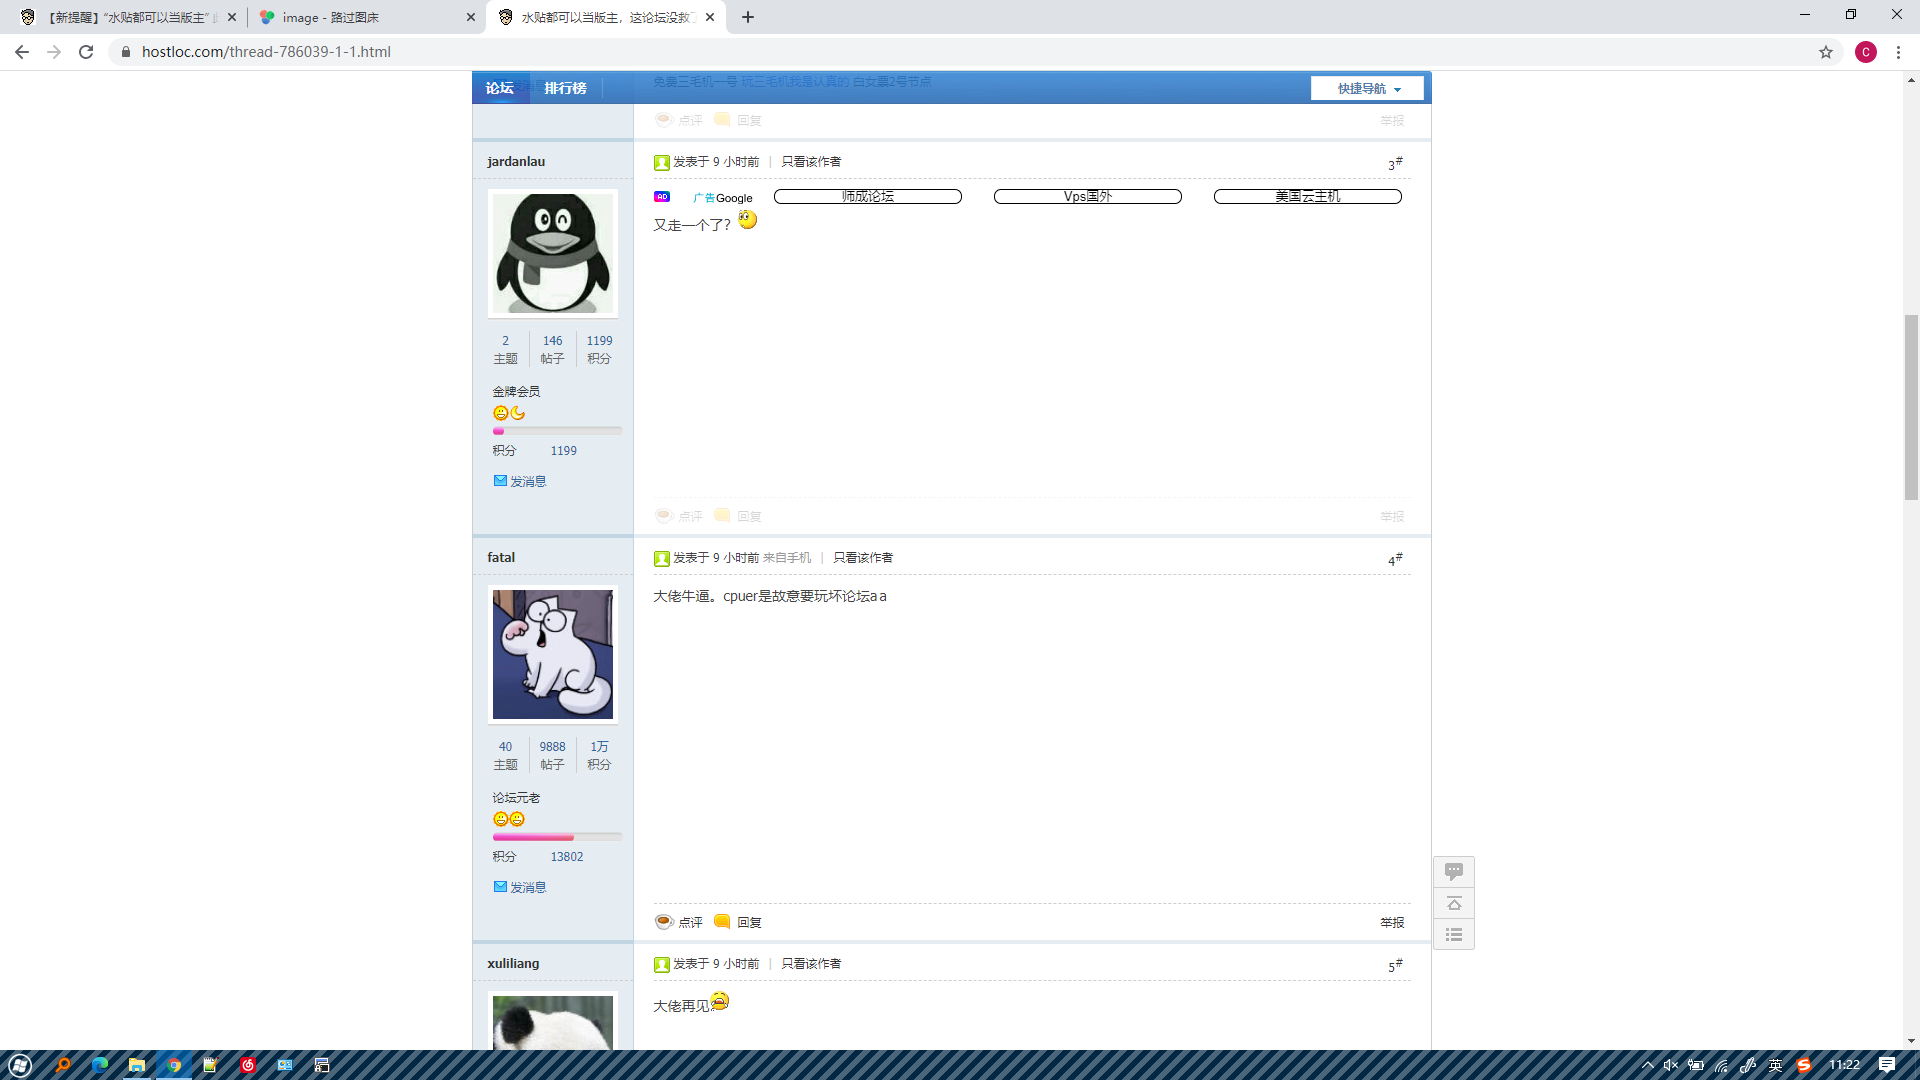This screenshot has height=1080, width=1920.
Task: Expand the hidden system tray icons chevron
Action: click(1647, 1065)
